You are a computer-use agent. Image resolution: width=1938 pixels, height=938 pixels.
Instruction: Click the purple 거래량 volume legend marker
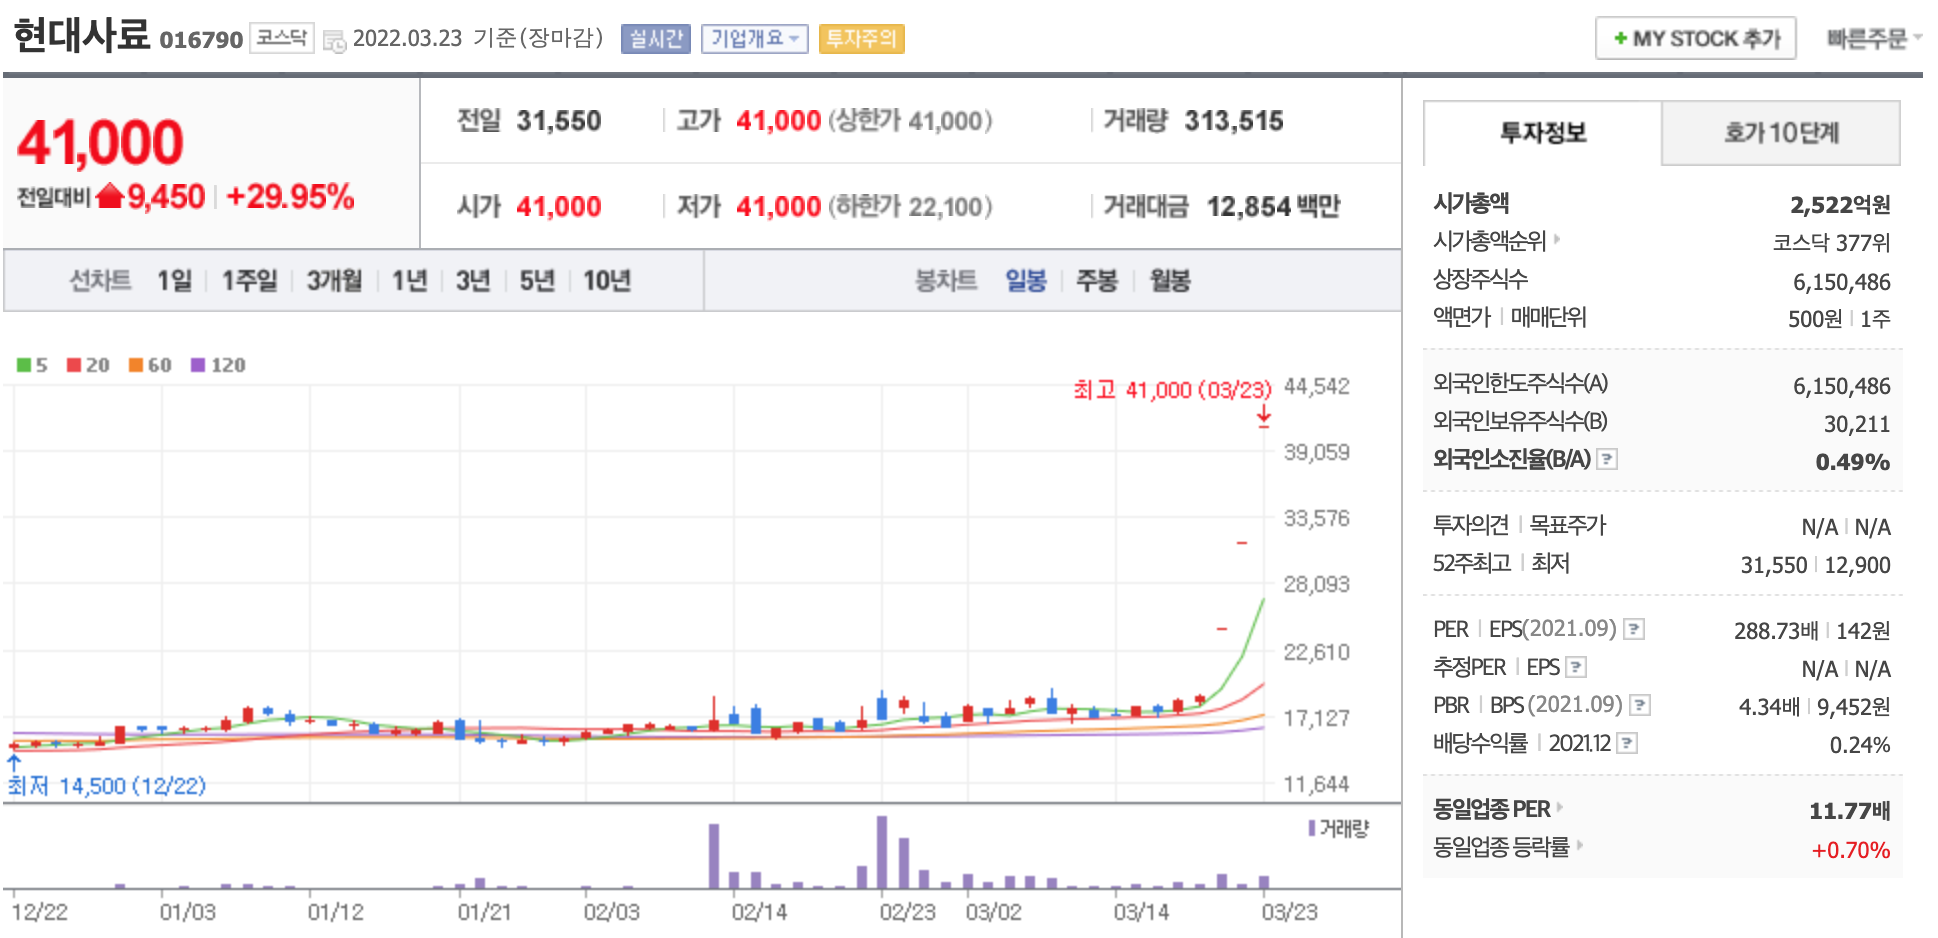tap(1312, 828)
